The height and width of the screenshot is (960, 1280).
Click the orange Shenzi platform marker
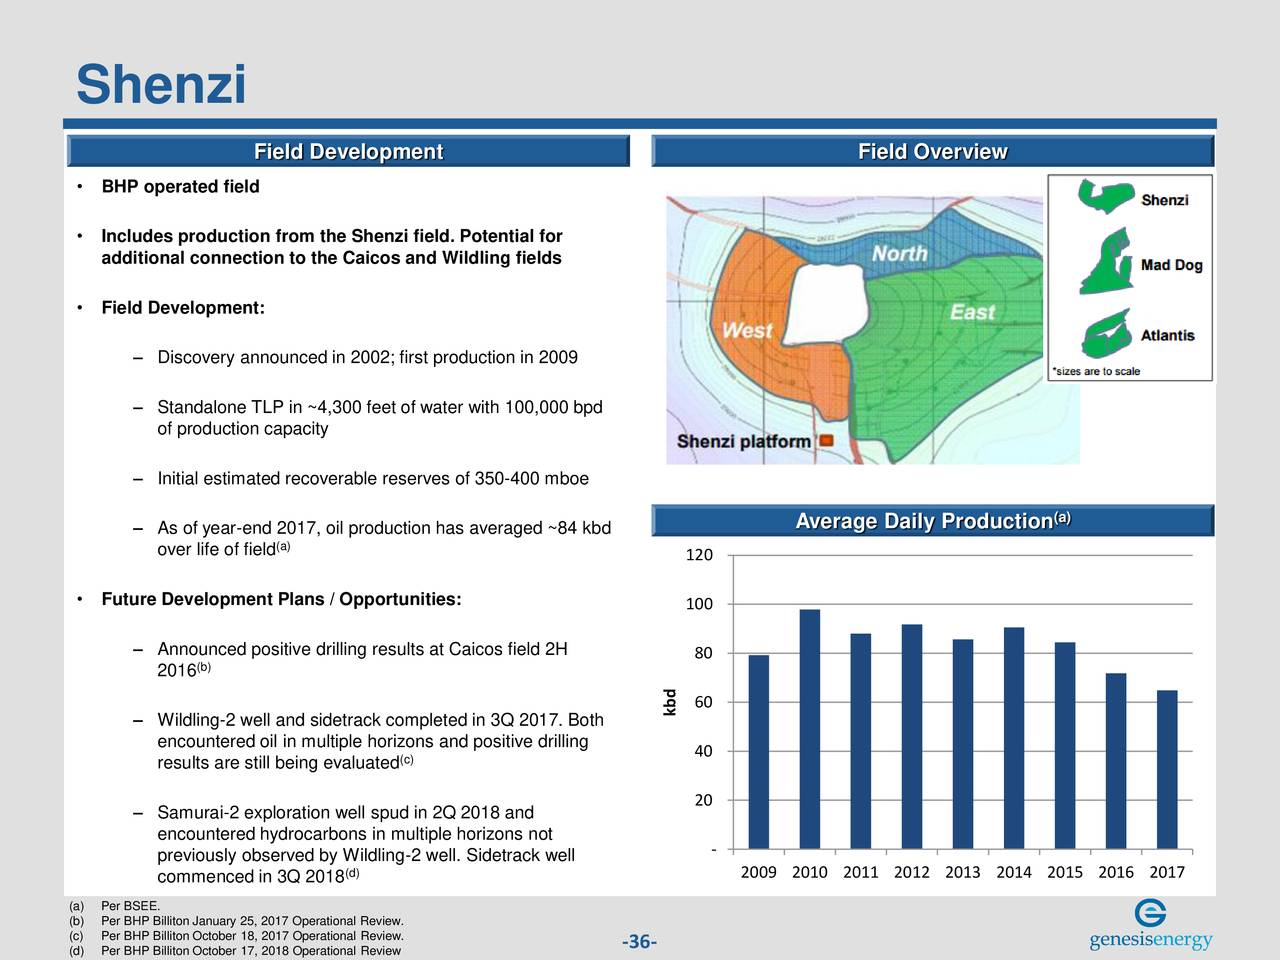tap(826, 440)
